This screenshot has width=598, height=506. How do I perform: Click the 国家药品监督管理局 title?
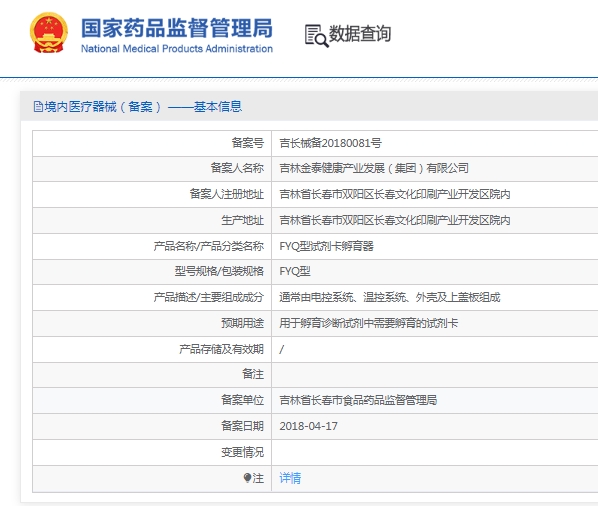pos(177,28)
